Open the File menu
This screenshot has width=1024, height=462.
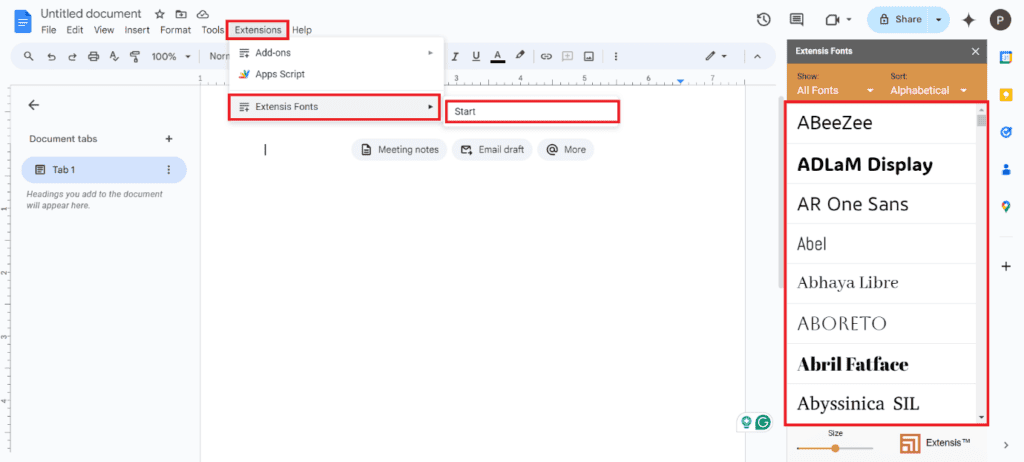pos(48,30)
